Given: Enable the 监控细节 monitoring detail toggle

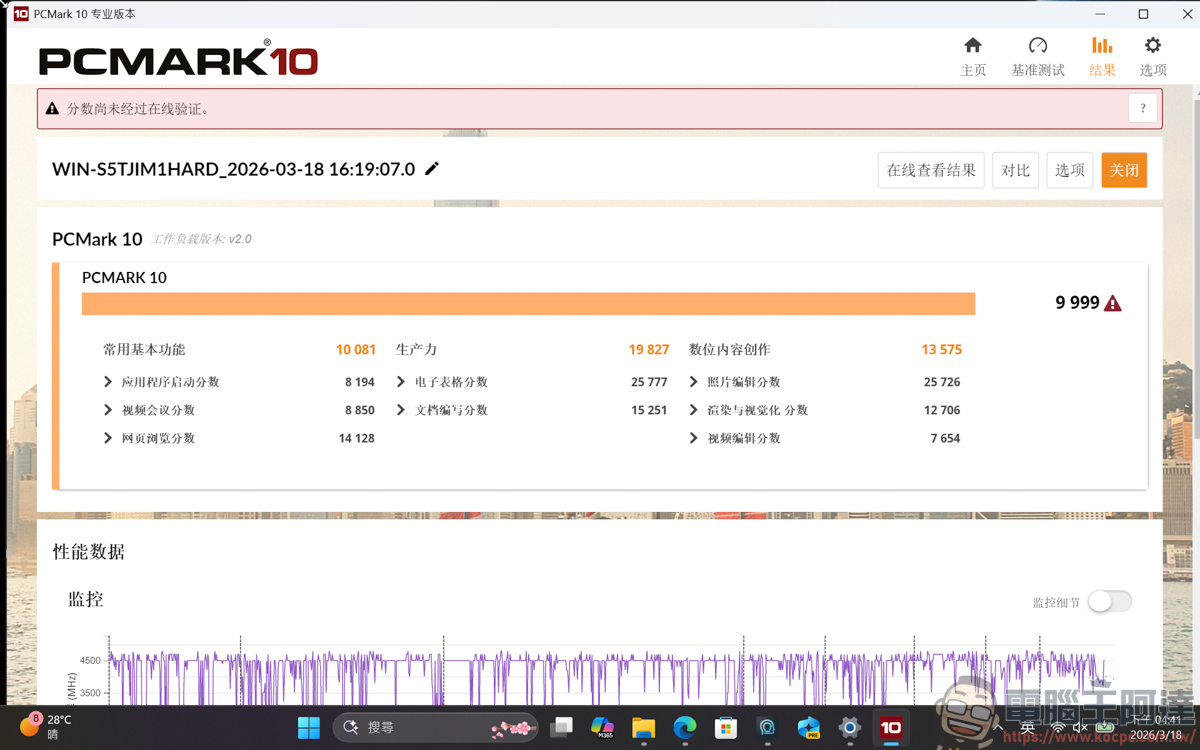Looking at the screenshot, I should click(x=1110, y=601).
